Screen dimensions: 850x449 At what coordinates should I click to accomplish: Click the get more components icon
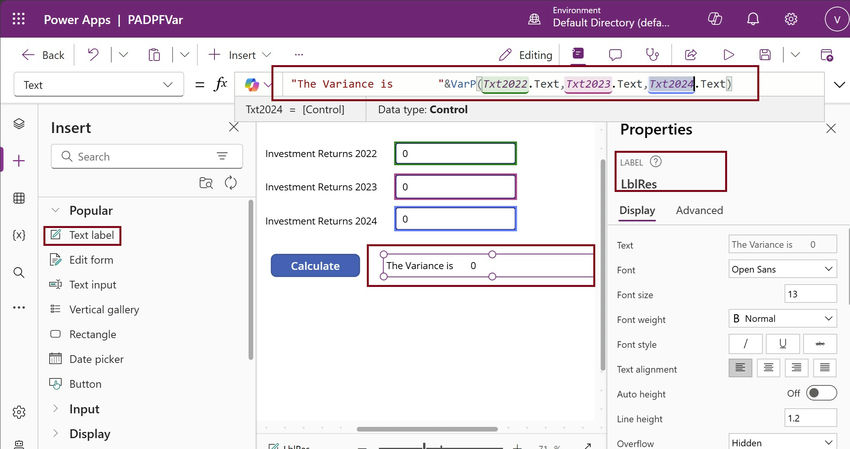point(206,183)
